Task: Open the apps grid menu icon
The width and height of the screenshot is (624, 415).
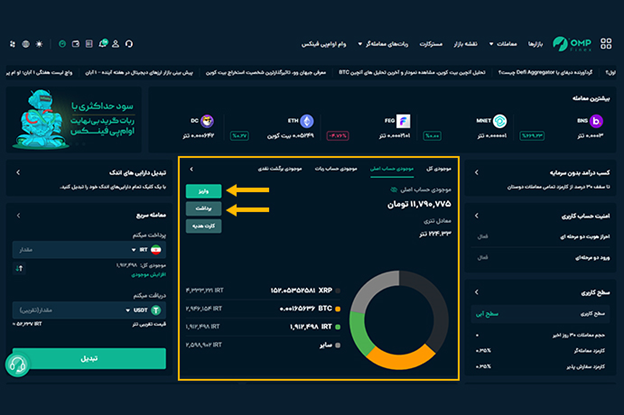Action: point(606,43)
